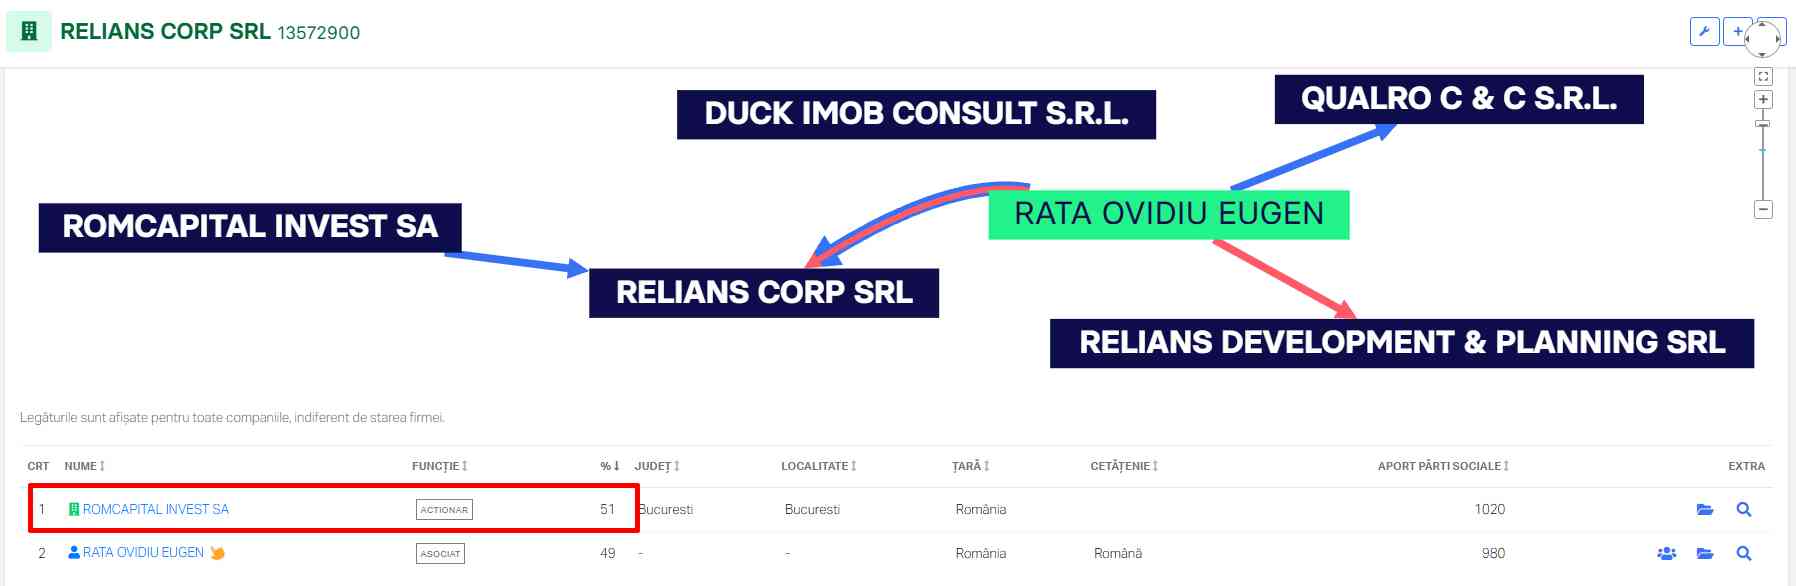Zoom in the graph with plus button
Viewport: 1796px width, 586px height.
click(1763, 100)
